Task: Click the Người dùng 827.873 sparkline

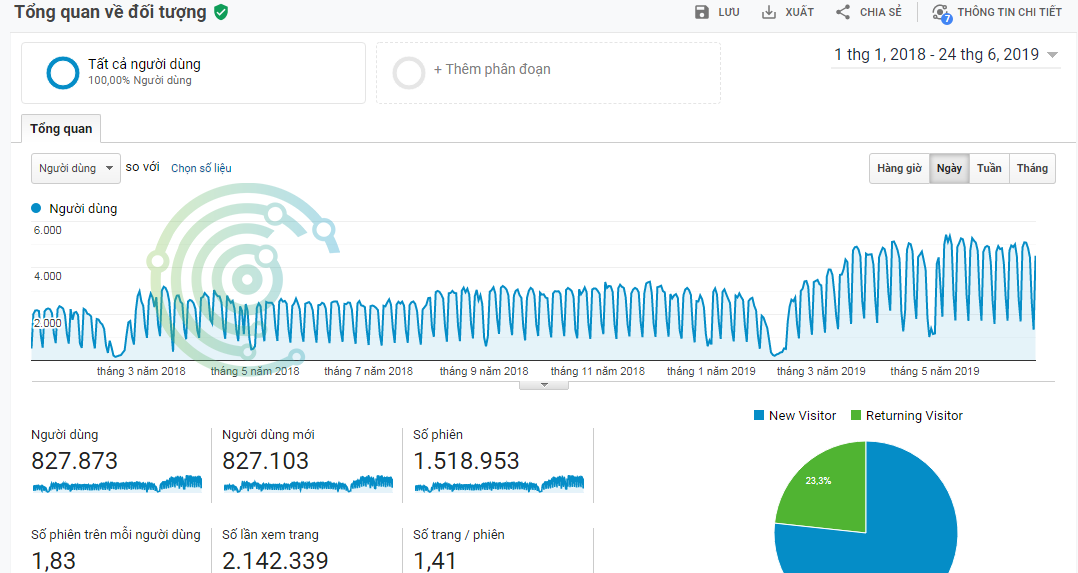Action: (118, 484)
